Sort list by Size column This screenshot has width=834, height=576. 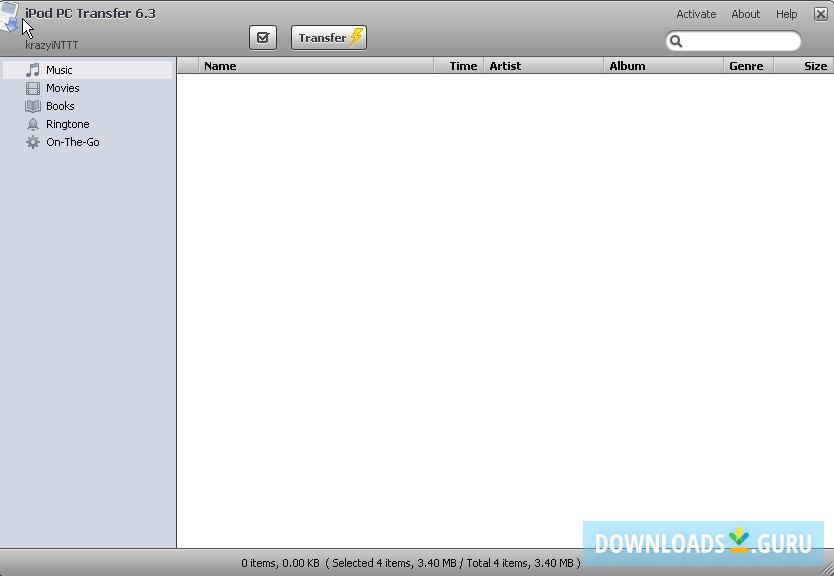click(804, 65)
